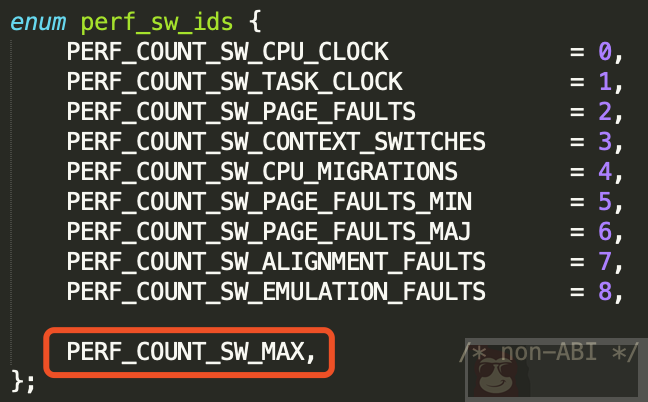
Task: Click the monkey with sunglasses watermark
Action: (498, 375)
